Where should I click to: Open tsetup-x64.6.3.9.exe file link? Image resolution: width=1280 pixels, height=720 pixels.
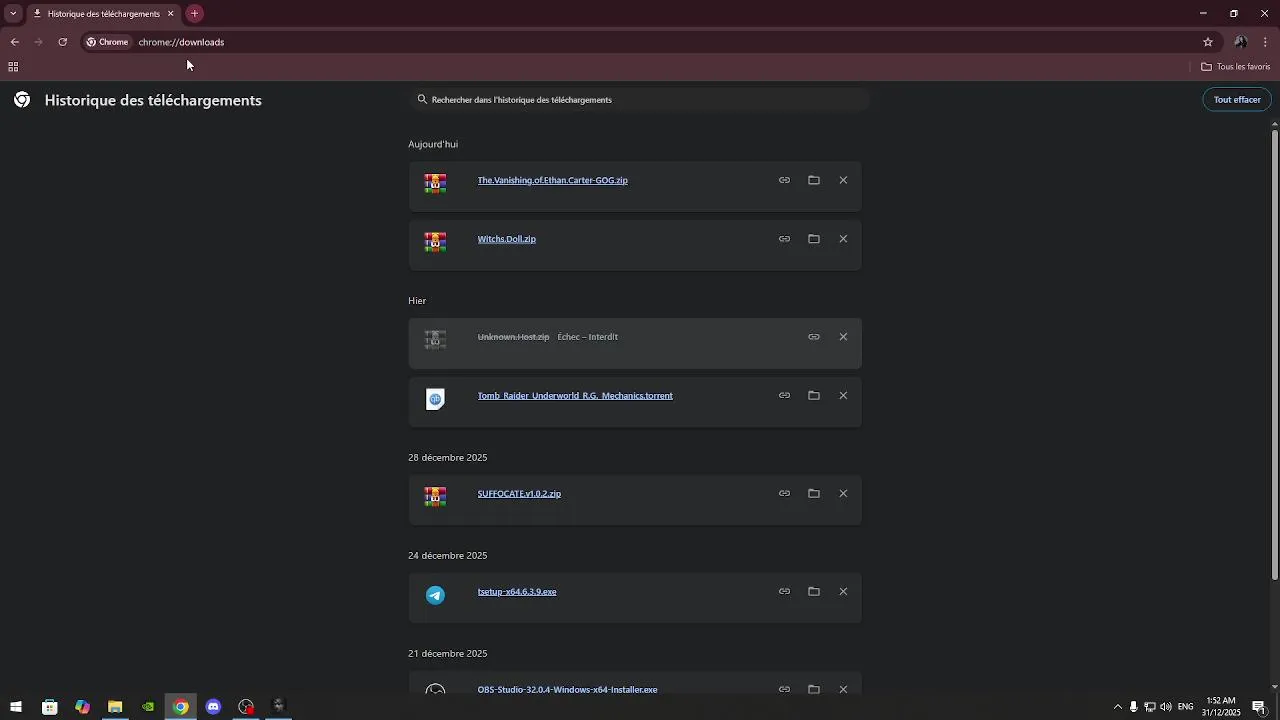click(x=517, y=591)
